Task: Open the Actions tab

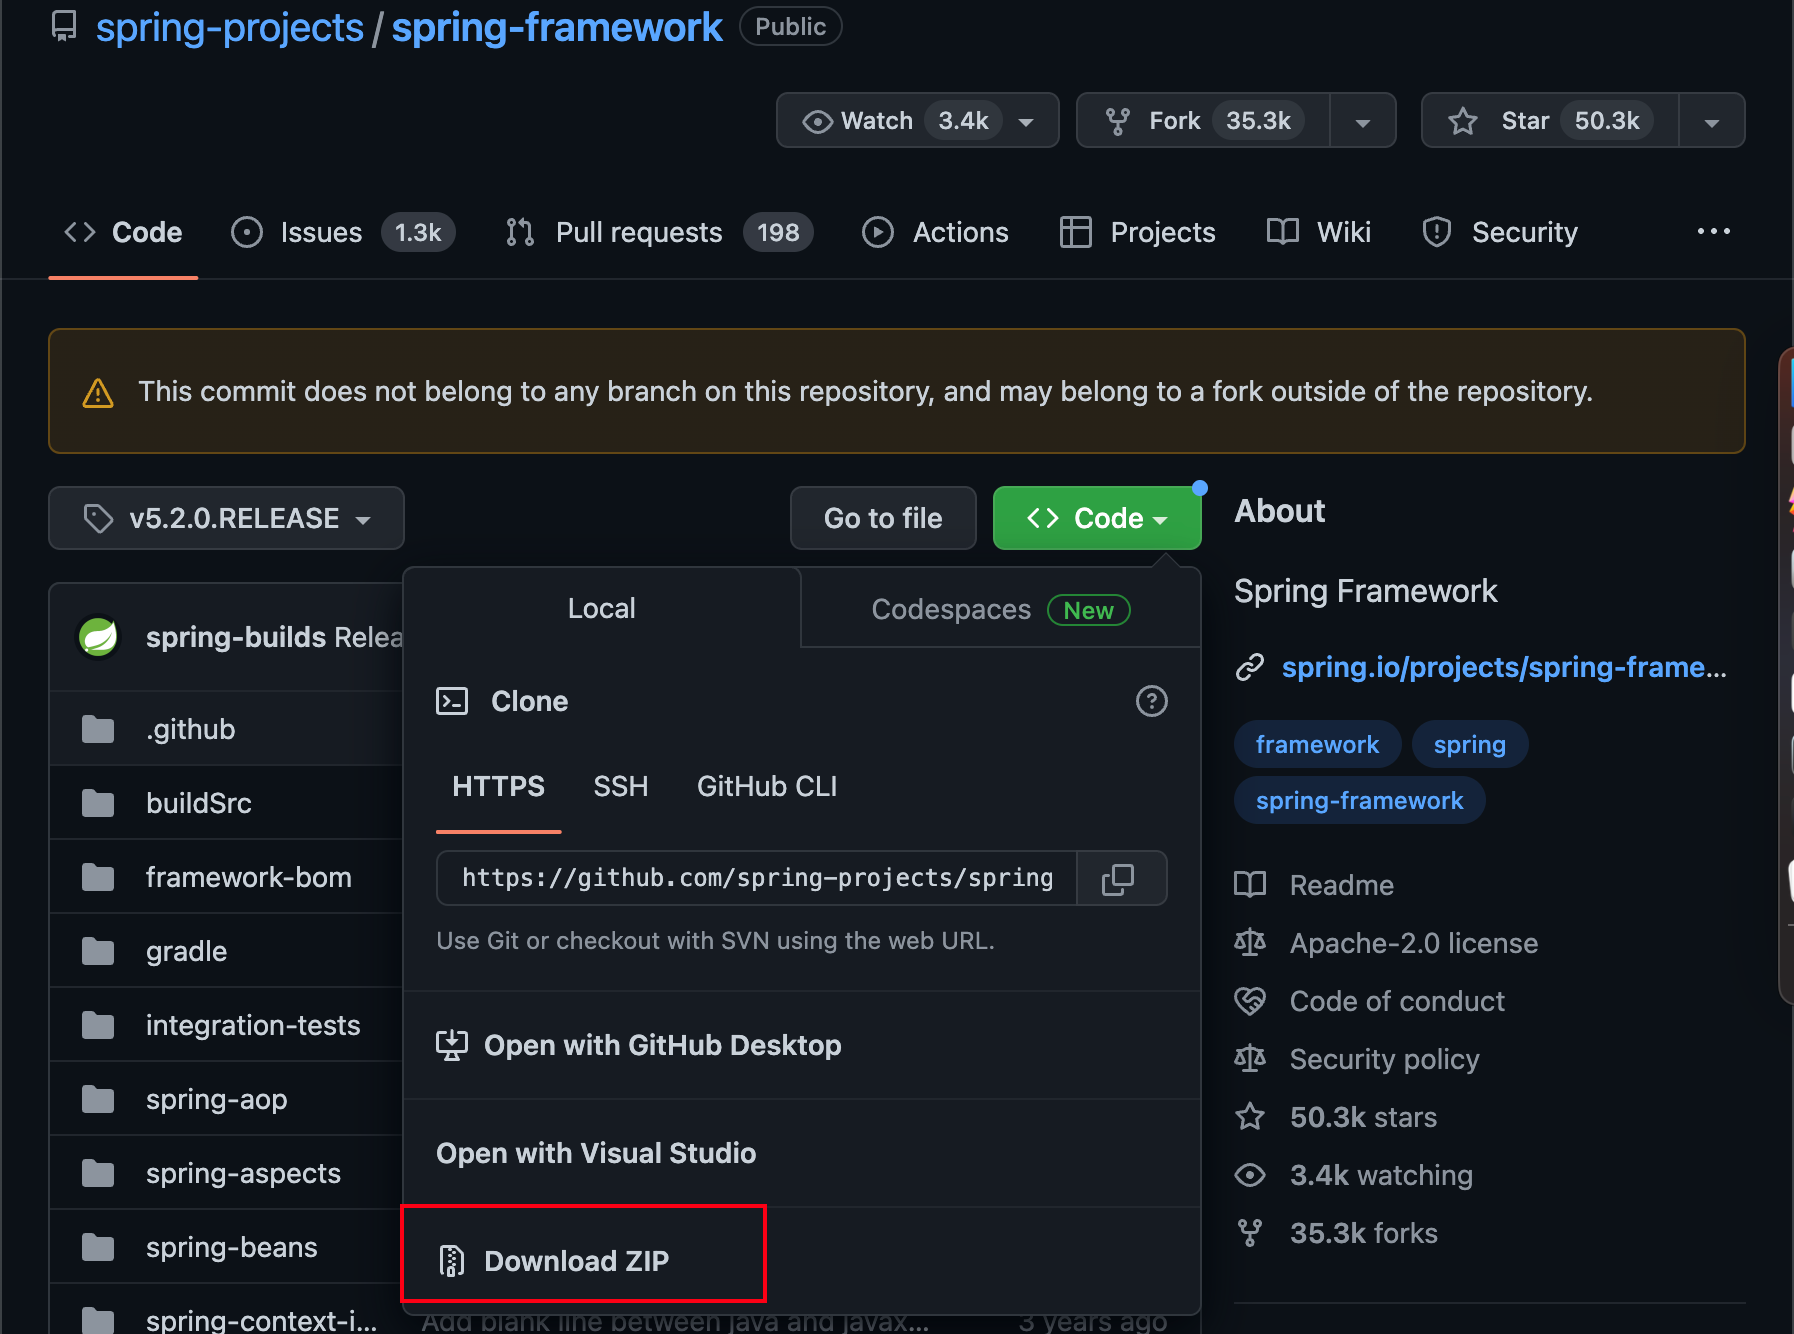Action: click(x=936, y=232)
